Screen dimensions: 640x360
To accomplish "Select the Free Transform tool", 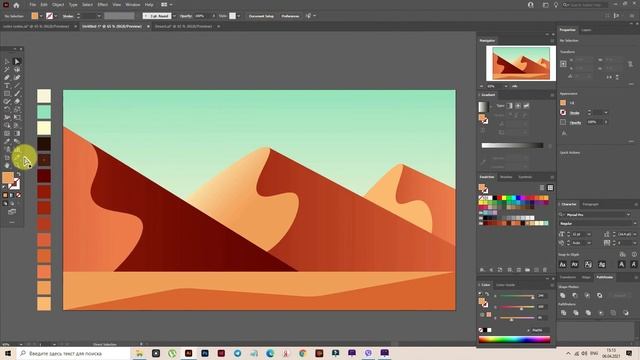I will 17,117.
